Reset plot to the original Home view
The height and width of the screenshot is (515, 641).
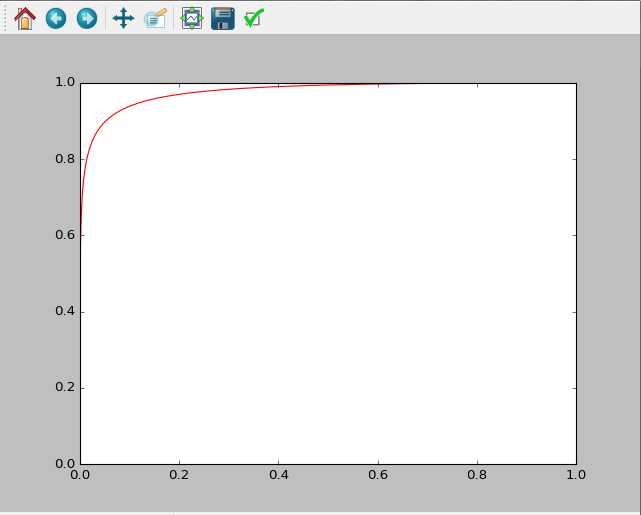[25, 18]
